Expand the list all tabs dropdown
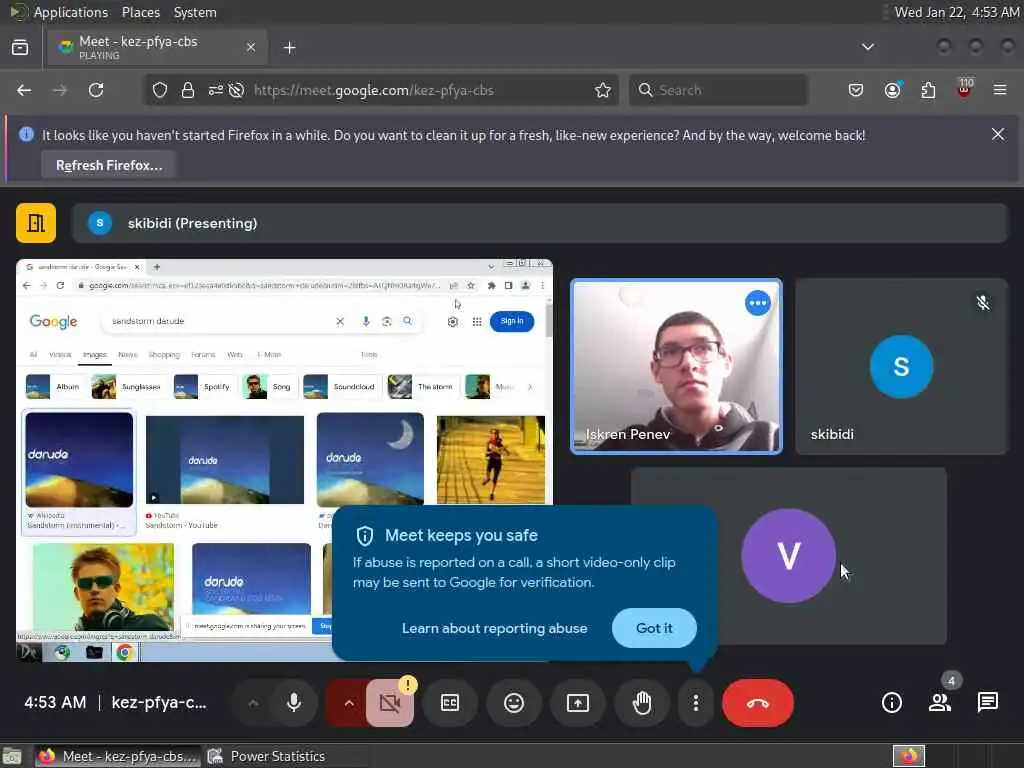Screen dimensions: 1024x768 click(x=868, y=47)
